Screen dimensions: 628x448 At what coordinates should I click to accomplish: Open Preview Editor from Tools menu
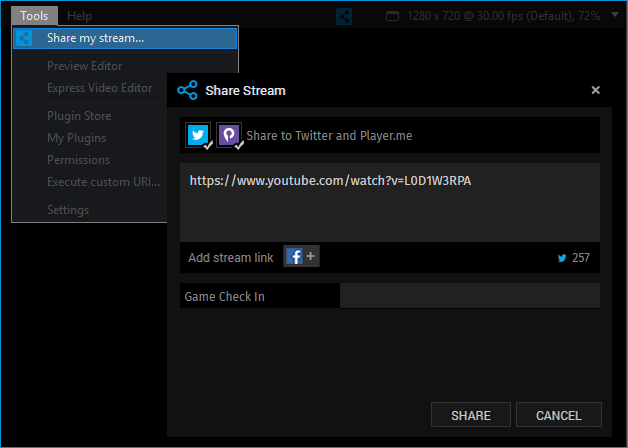click(x=85, y=66)
